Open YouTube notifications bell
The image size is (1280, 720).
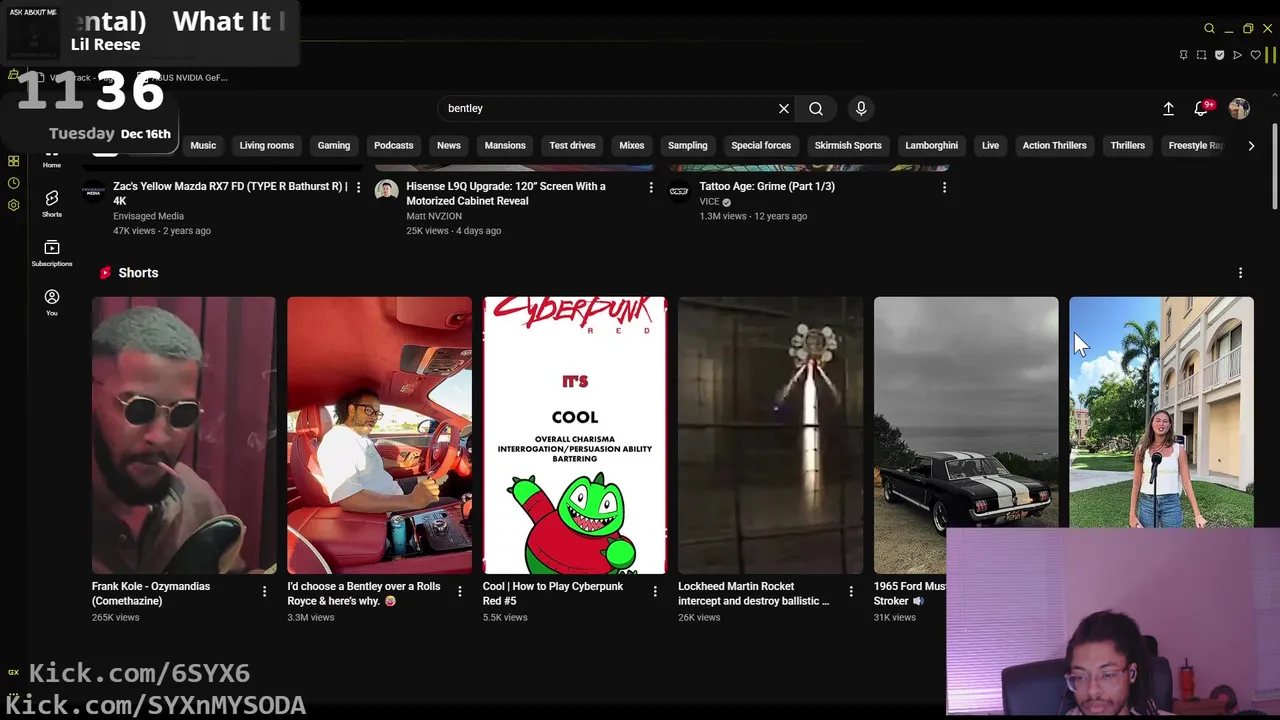1201,108
